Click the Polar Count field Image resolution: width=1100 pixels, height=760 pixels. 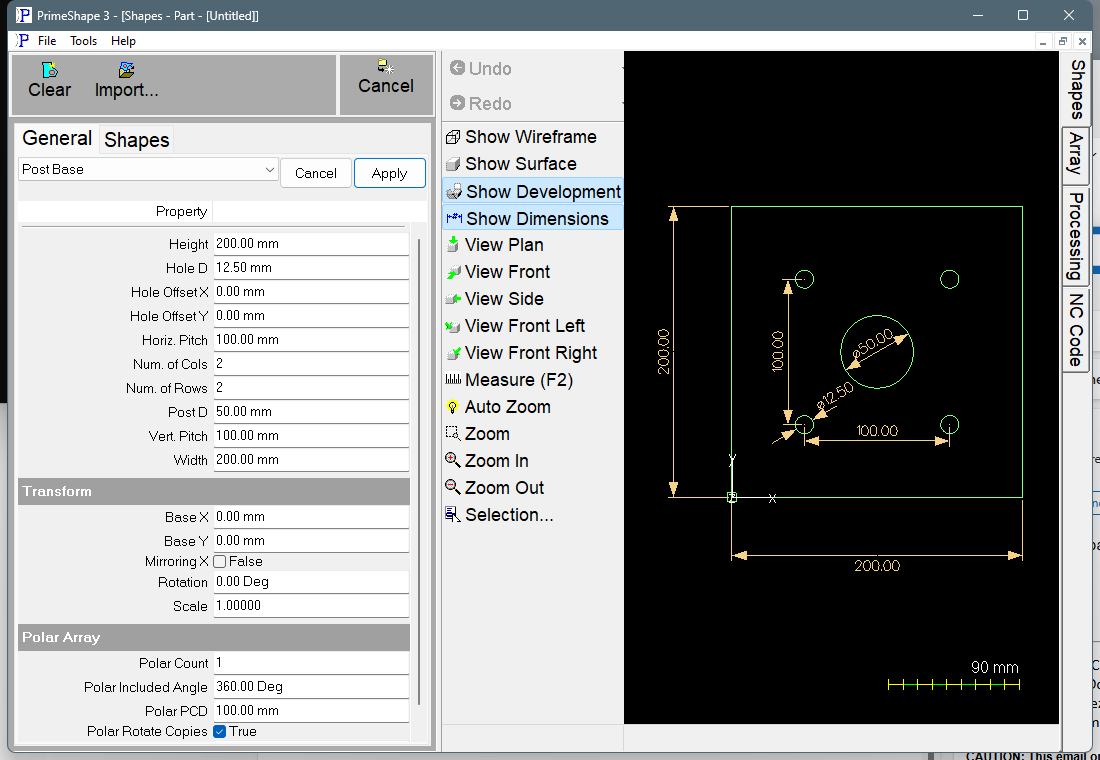311,662
